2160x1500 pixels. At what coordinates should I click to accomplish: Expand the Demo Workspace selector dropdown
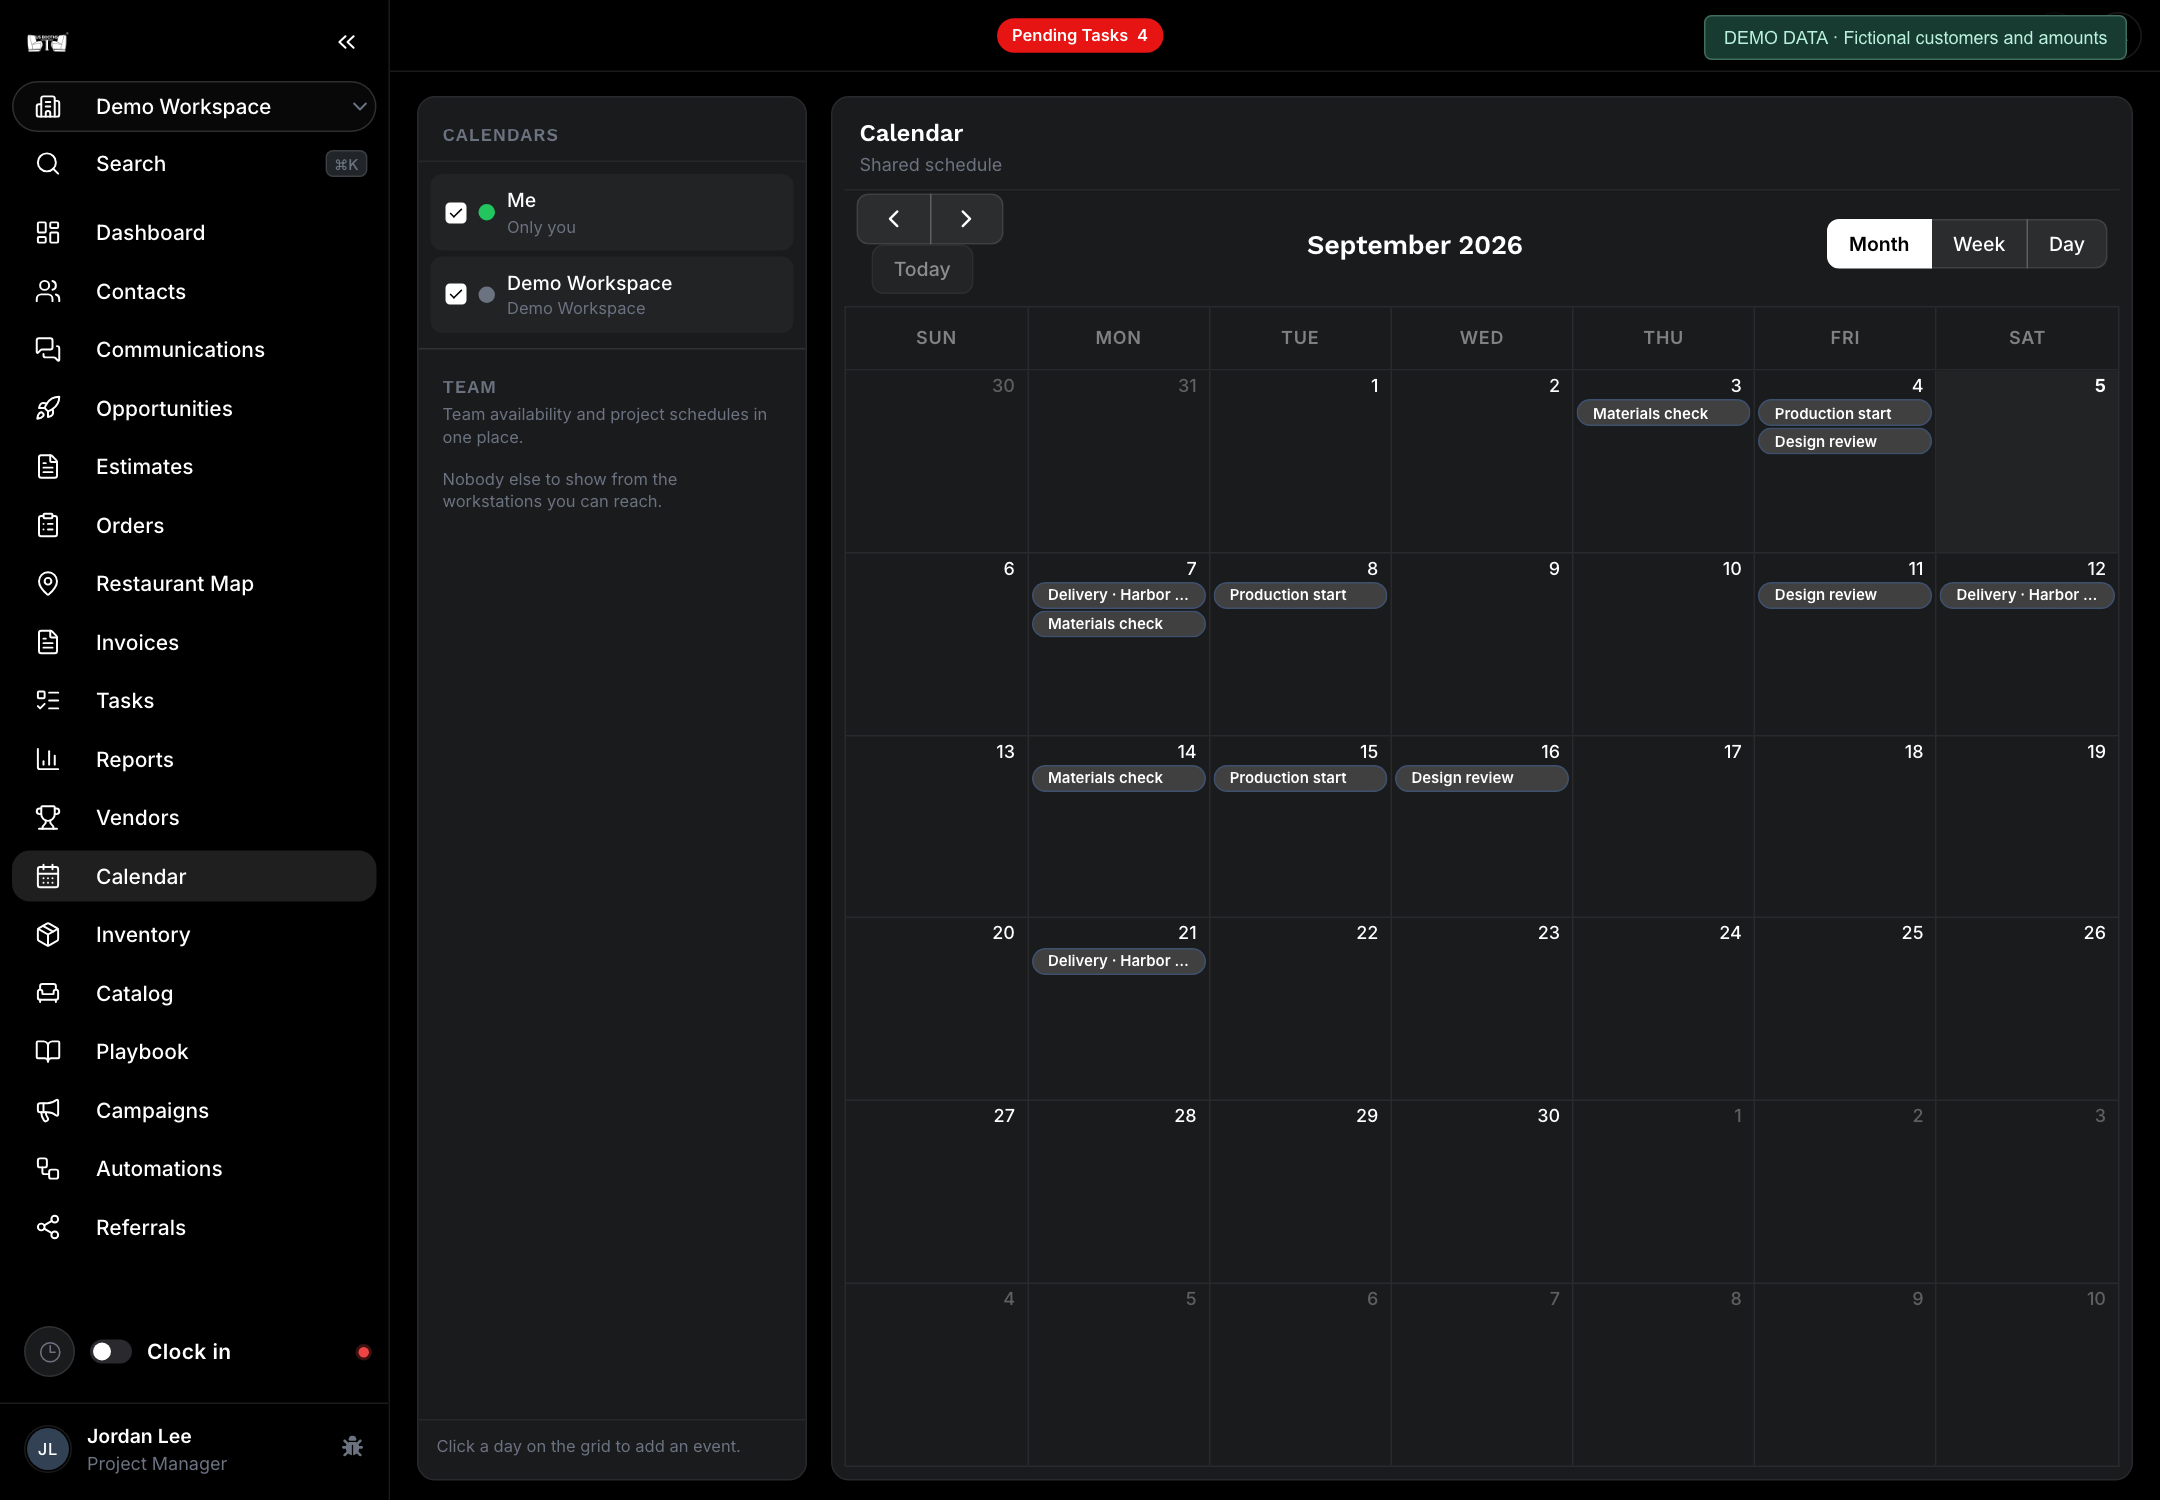(x=194, y=107)
